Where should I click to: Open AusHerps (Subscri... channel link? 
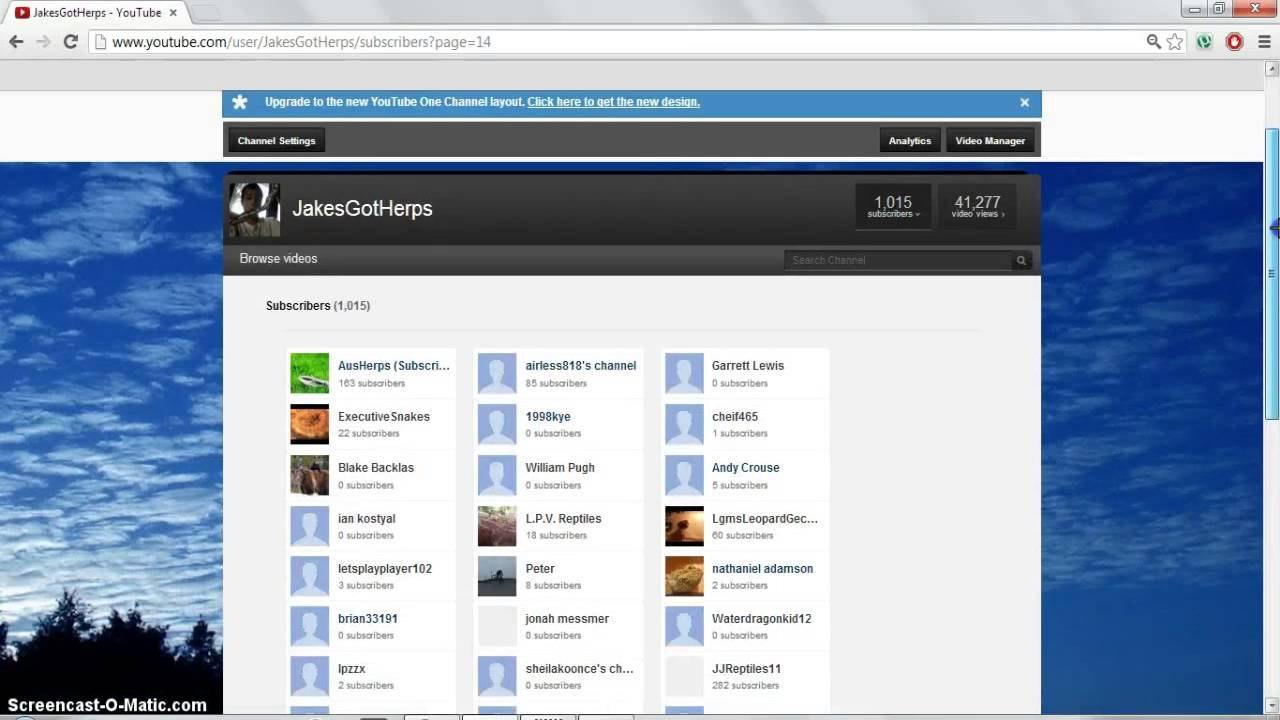pyautogui.click(x=394, y=366)
